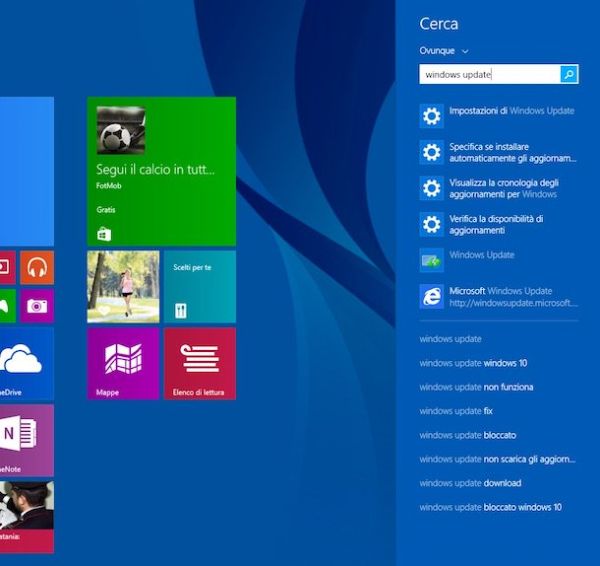
Task: Click gear icon beside Specifica se installare
Action: (x=432, y=152)
